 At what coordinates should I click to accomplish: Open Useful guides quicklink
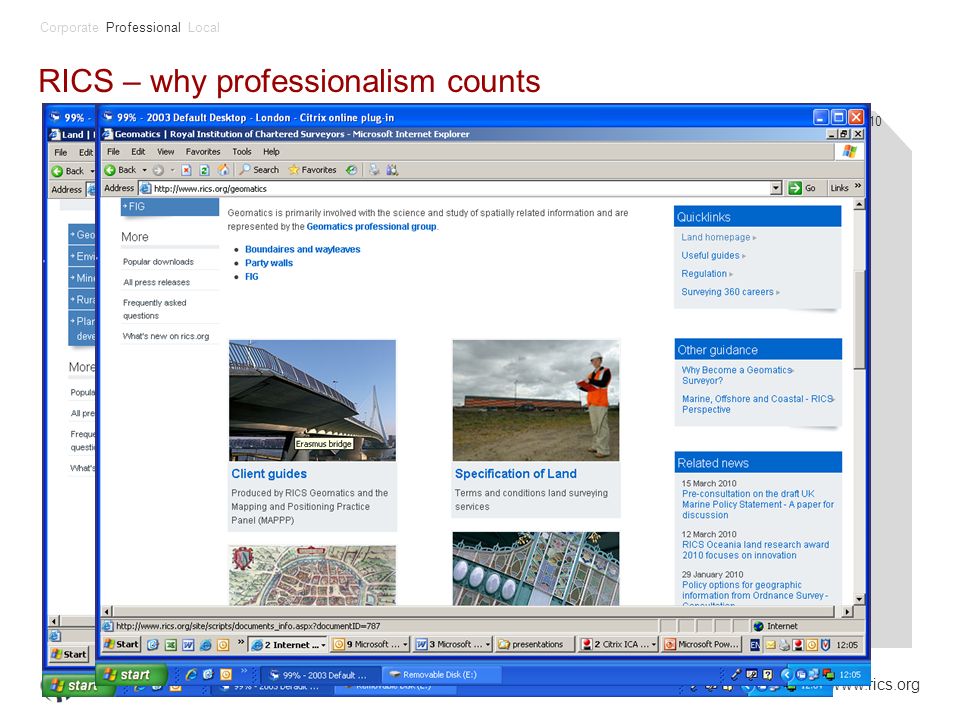(x=710, y=255)
